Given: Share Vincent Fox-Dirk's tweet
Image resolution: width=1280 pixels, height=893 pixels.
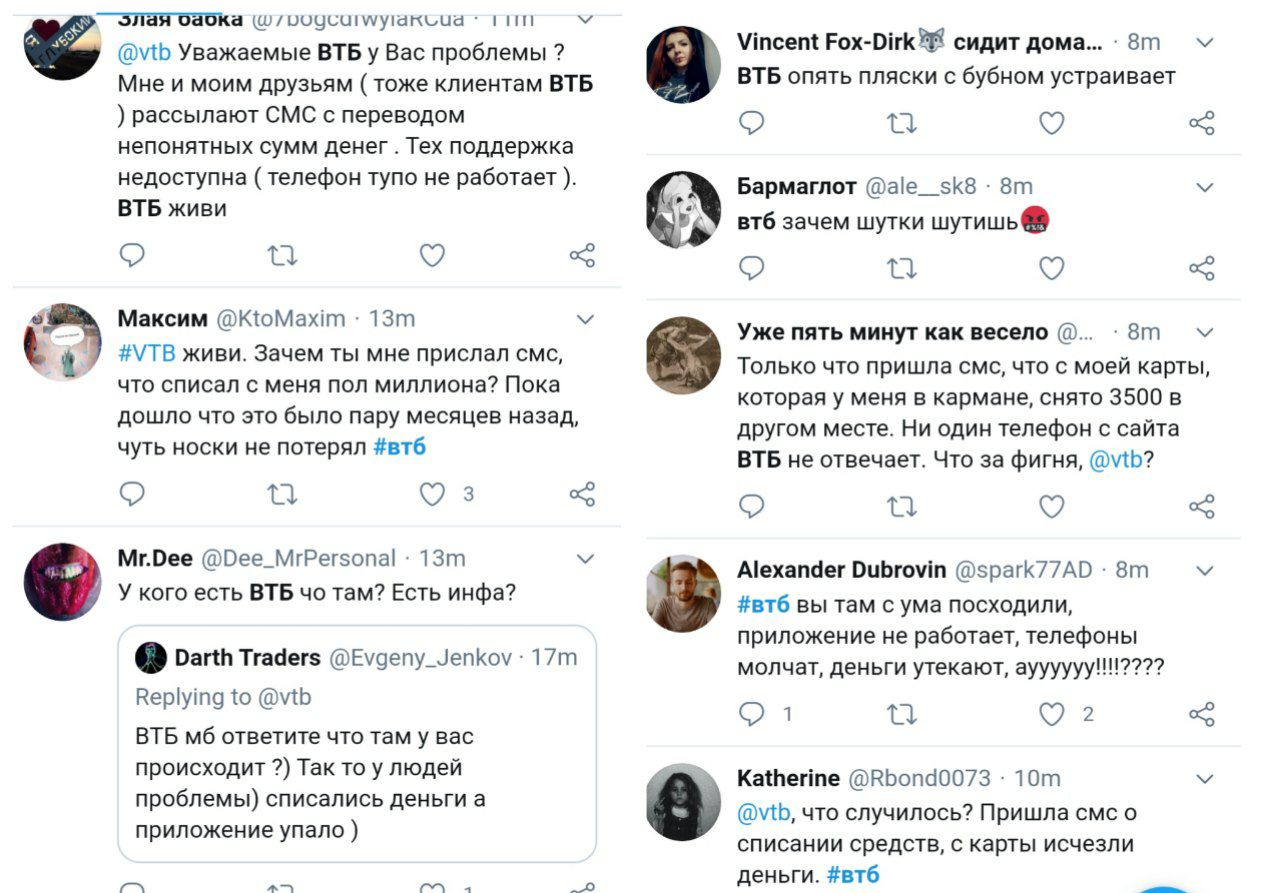Looking at the screenshot, I should click(1201, 123).
